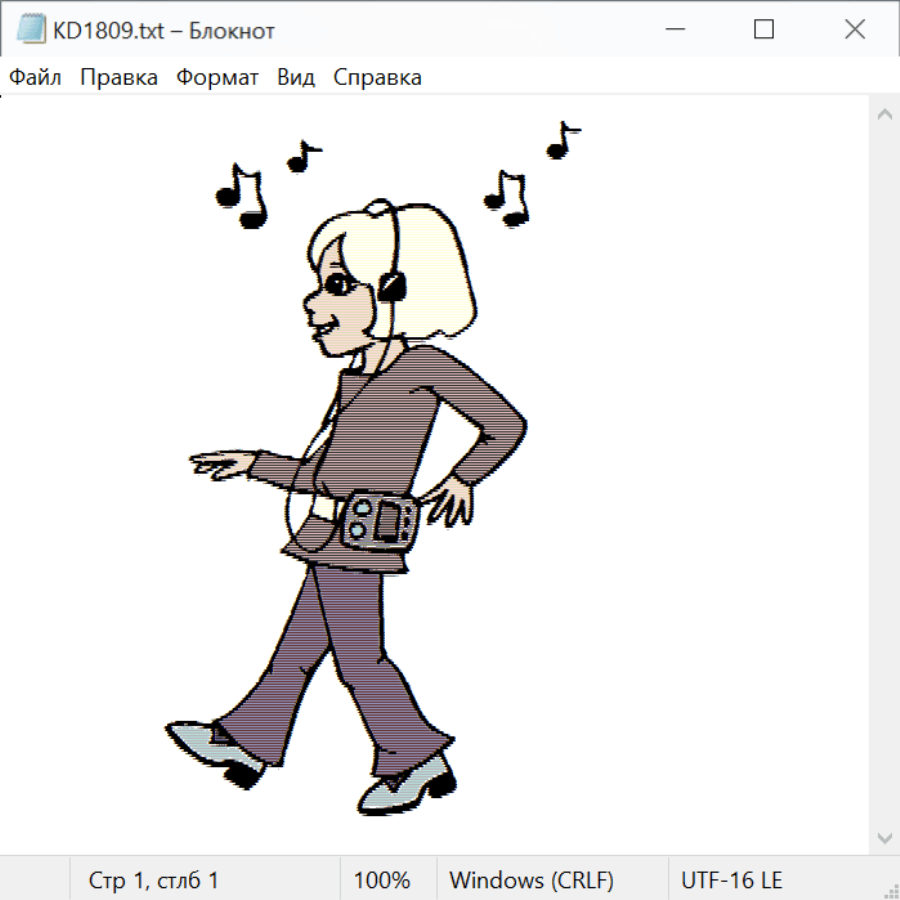Close the KD1809.txt window
This screenshot has height=900, width=900.
pyautogui.click(x=855, y=30)
